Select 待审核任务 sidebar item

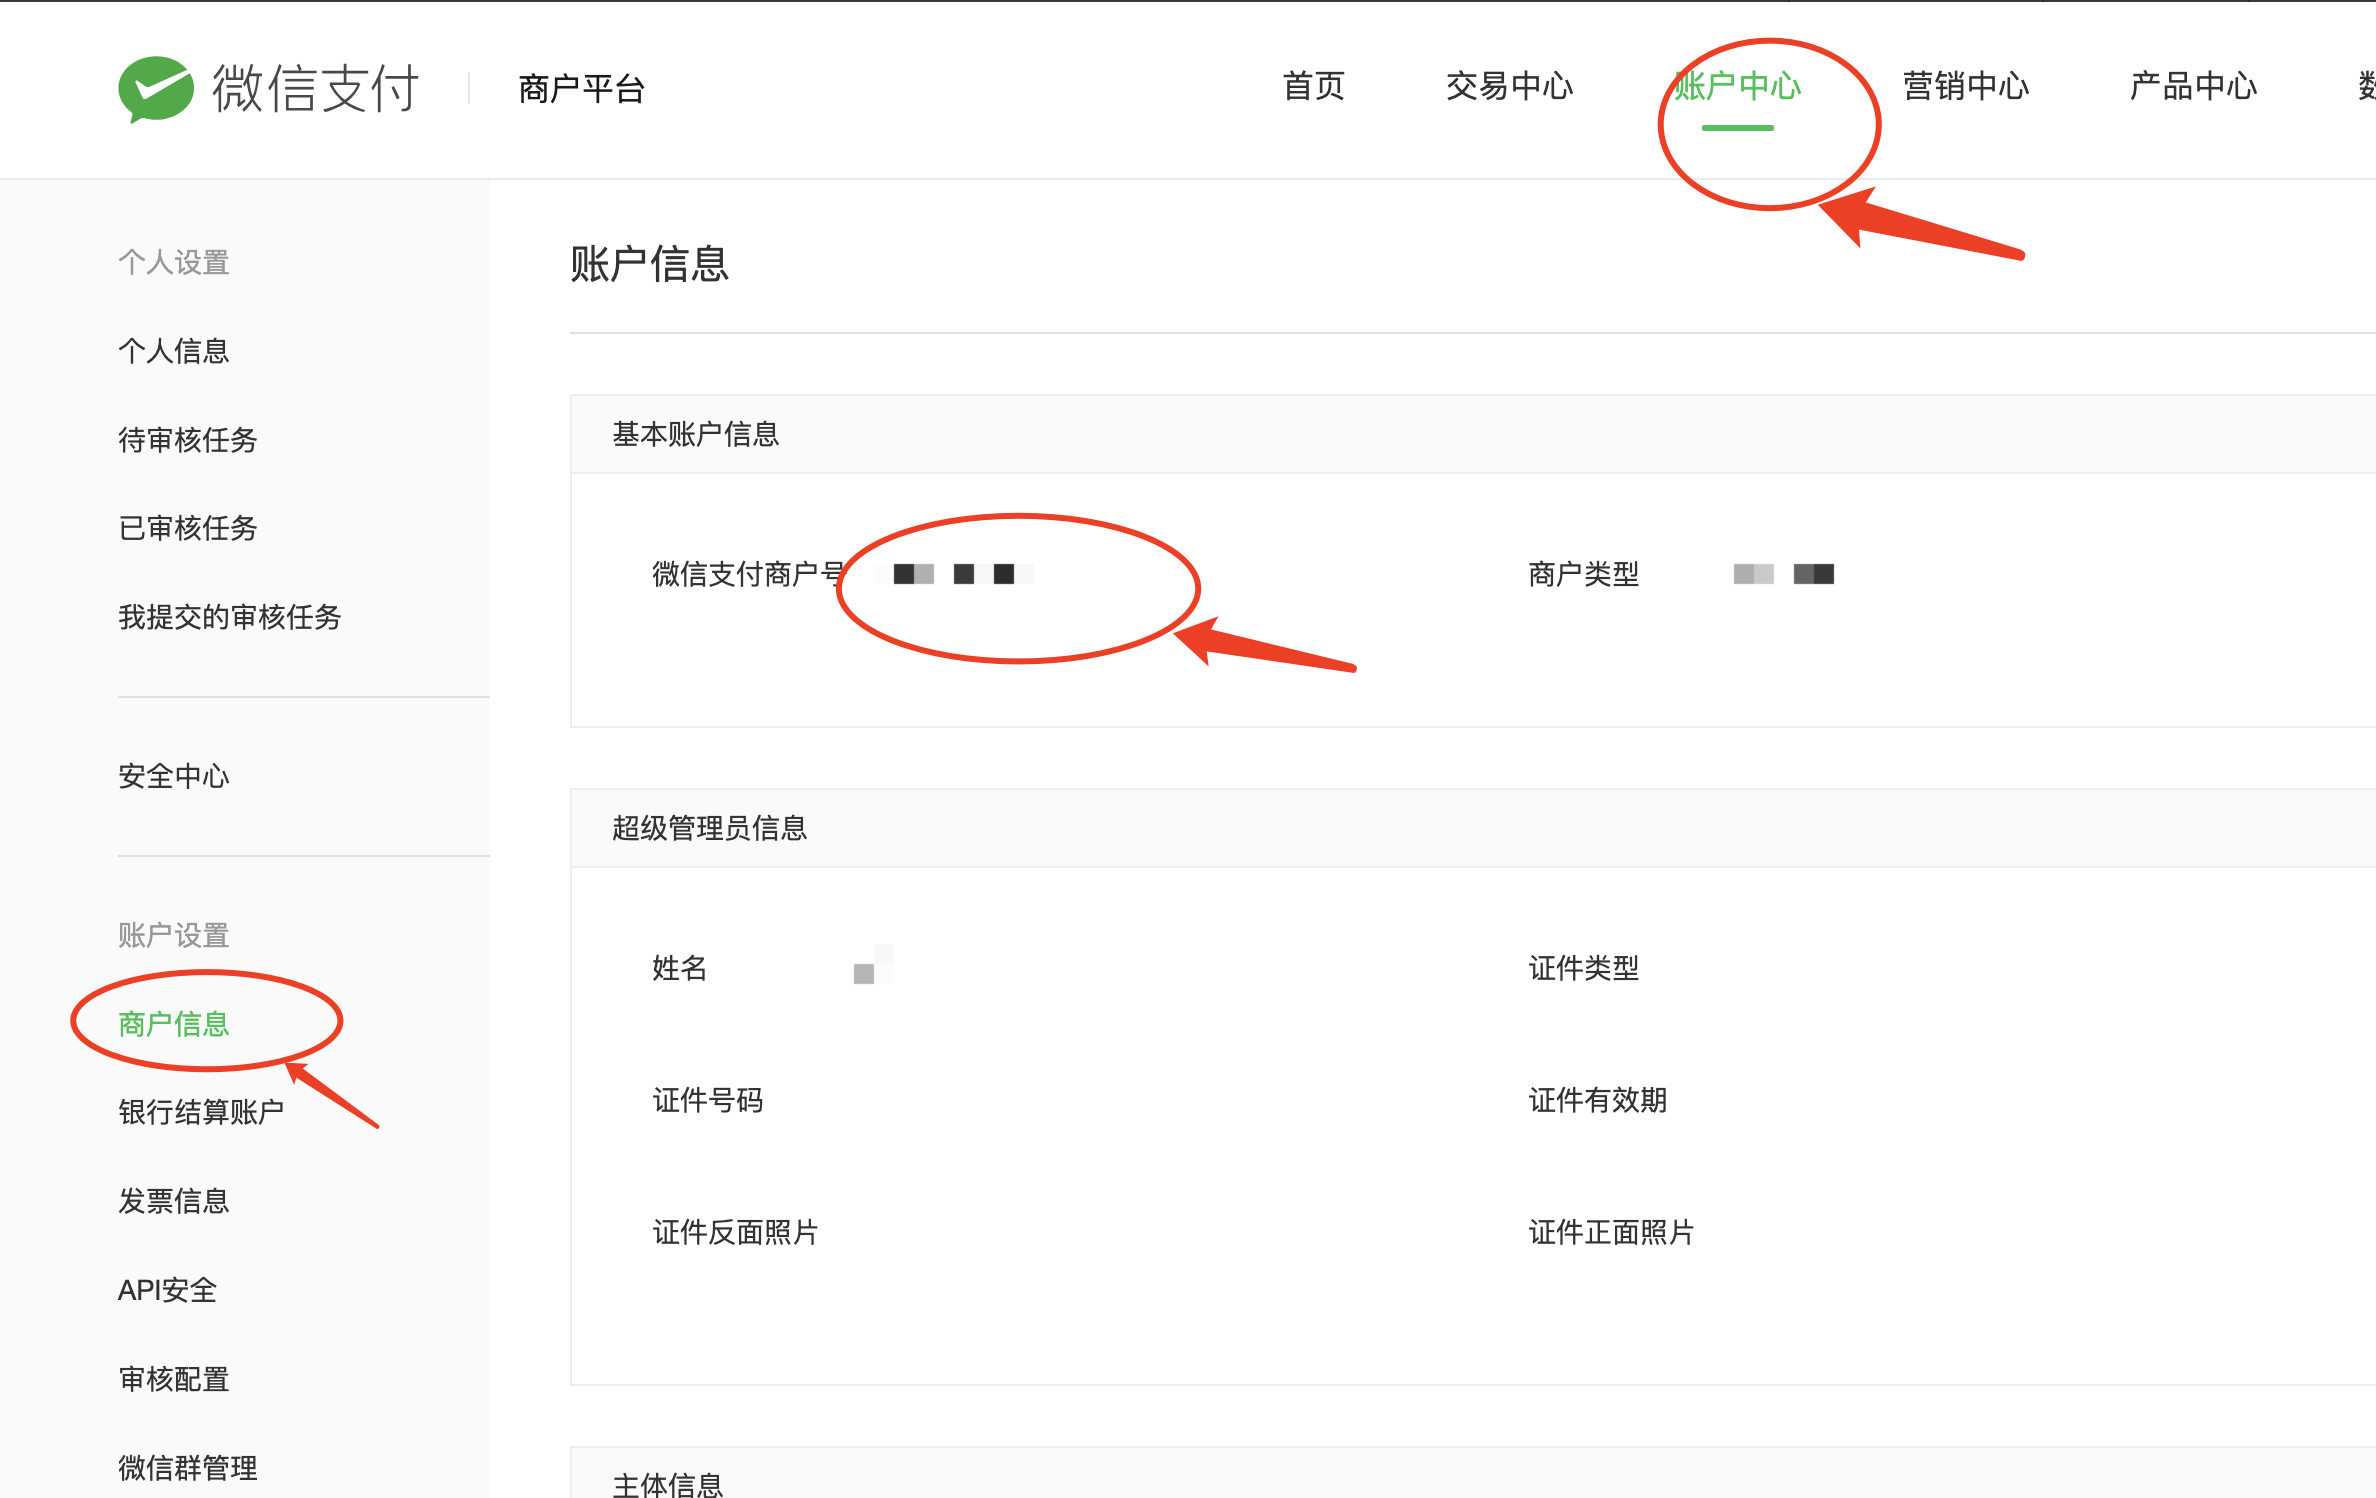[x=188, y=440]
